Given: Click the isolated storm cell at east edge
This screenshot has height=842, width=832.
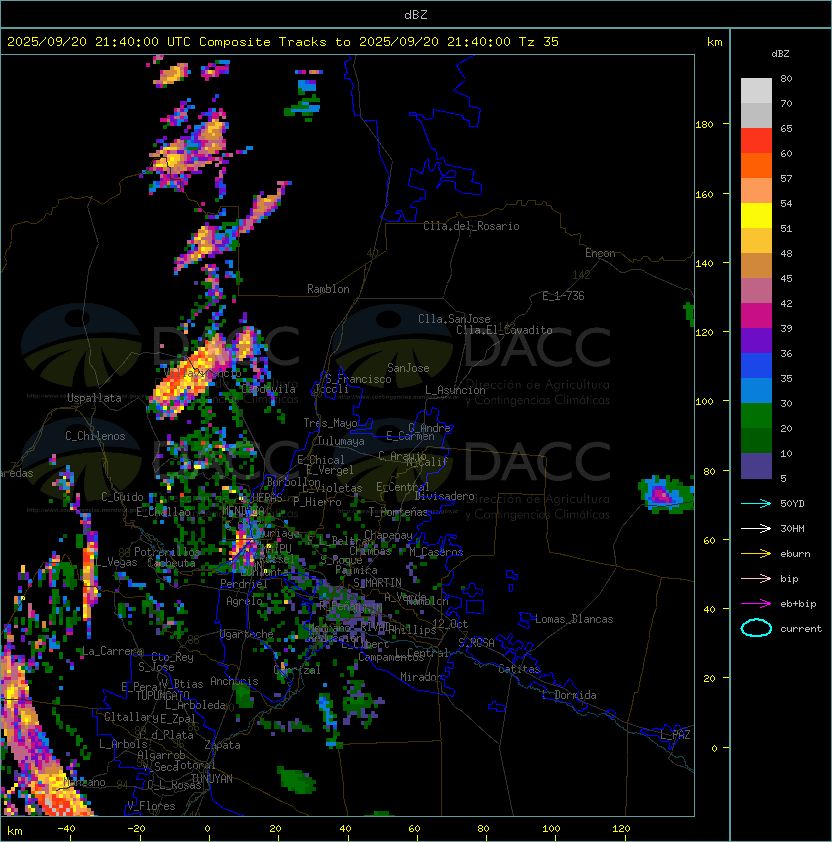Looking at the screenshot, I should pyautogui.click(x=666, y=494).
